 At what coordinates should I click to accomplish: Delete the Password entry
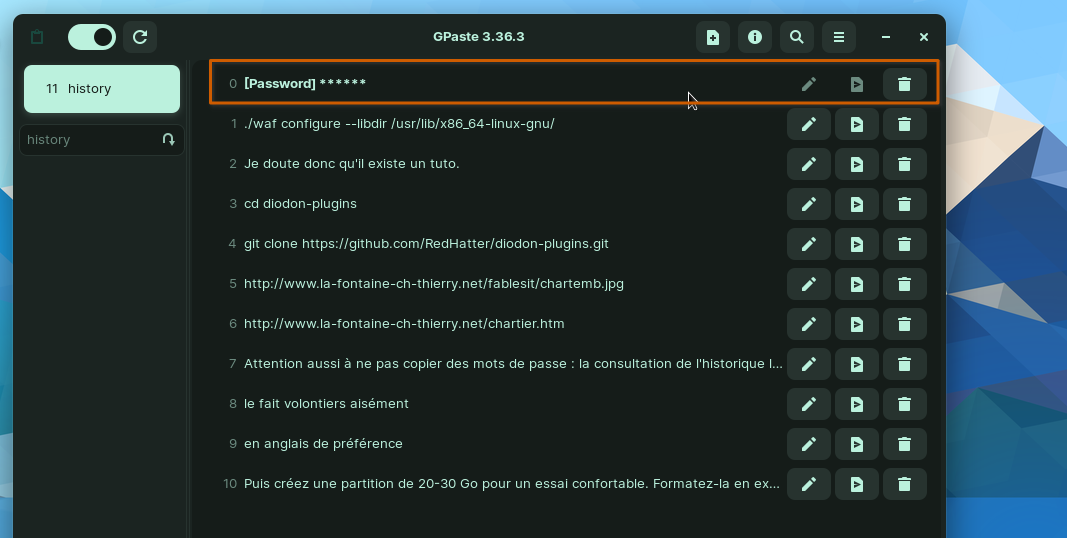pos(905,84)
